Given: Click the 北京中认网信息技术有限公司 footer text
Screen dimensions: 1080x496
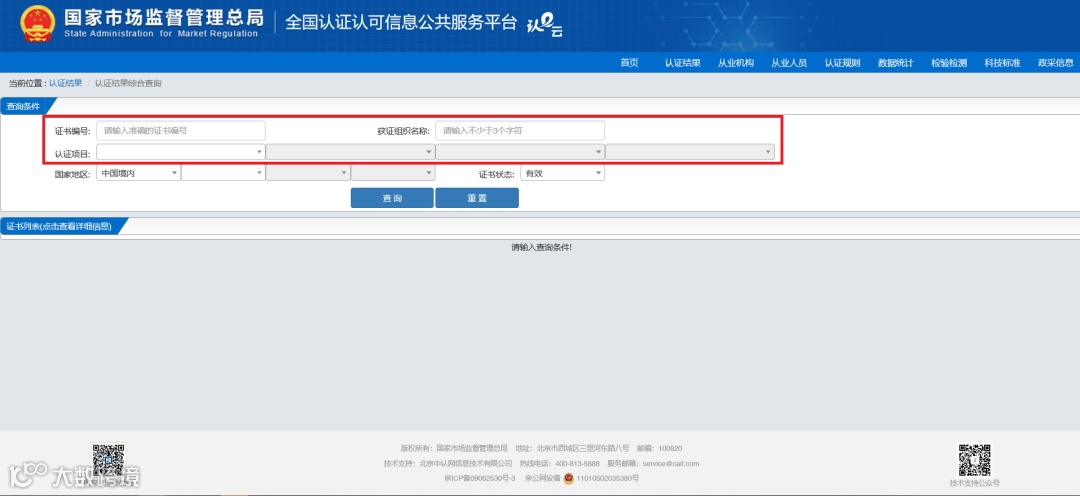Looking at the screenshot, I should tap(466, 463).
